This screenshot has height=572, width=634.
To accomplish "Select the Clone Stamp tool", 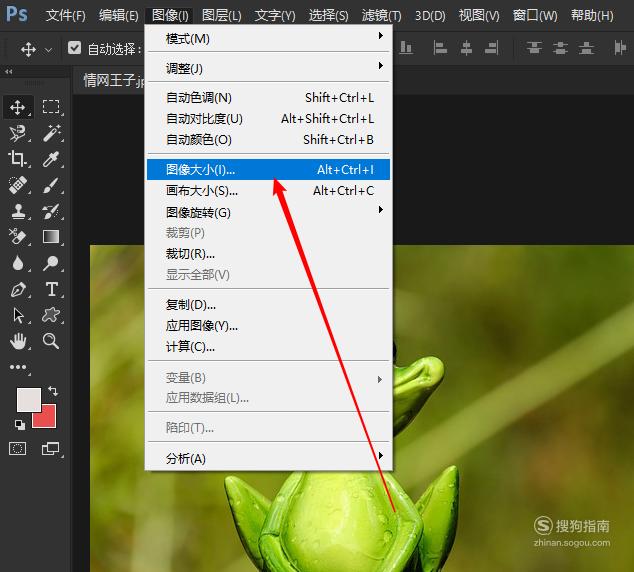I will [x=17, y=211].
